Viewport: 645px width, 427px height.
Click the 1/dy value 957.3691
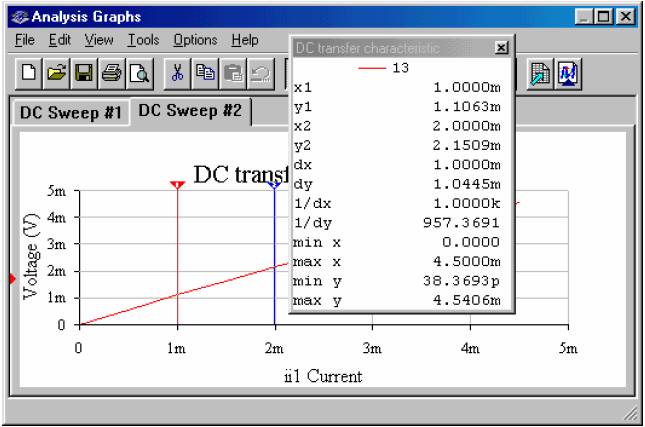coord(461,223)
